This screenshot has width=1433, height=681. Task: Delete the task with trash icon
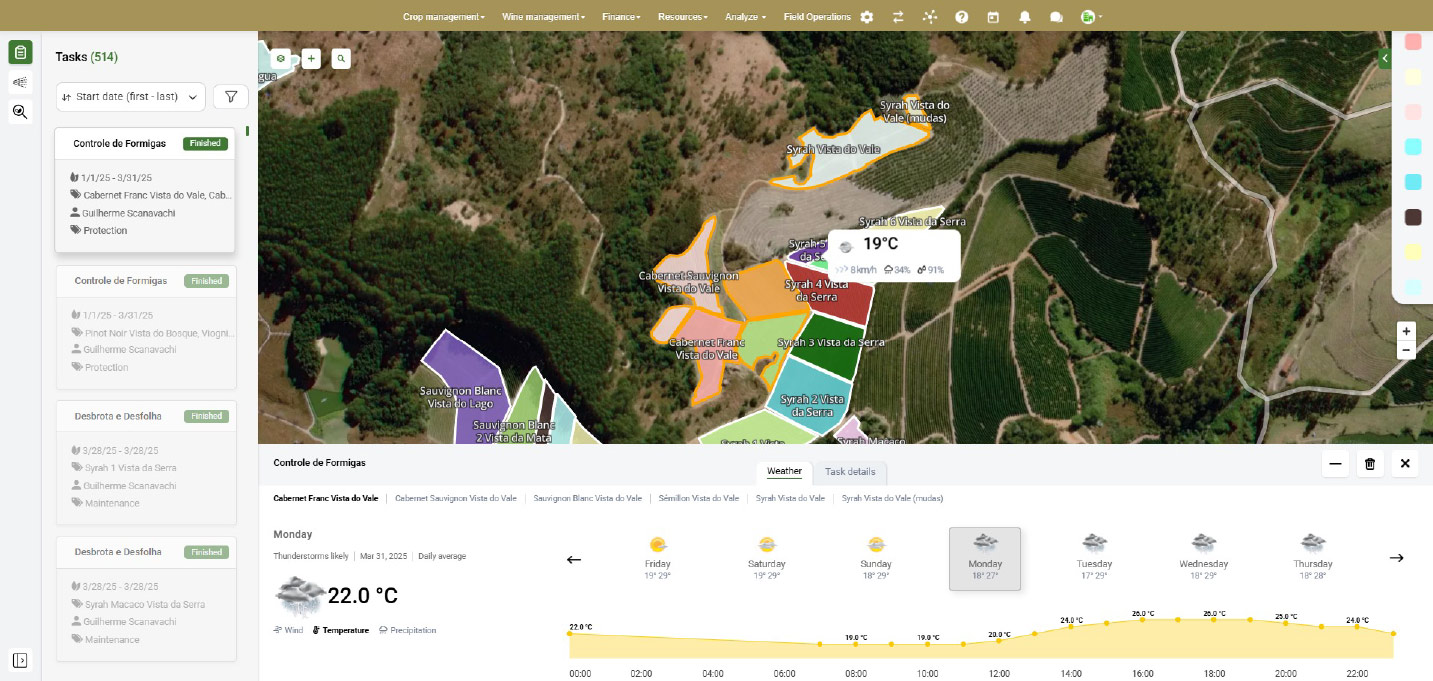[1370, 464]
